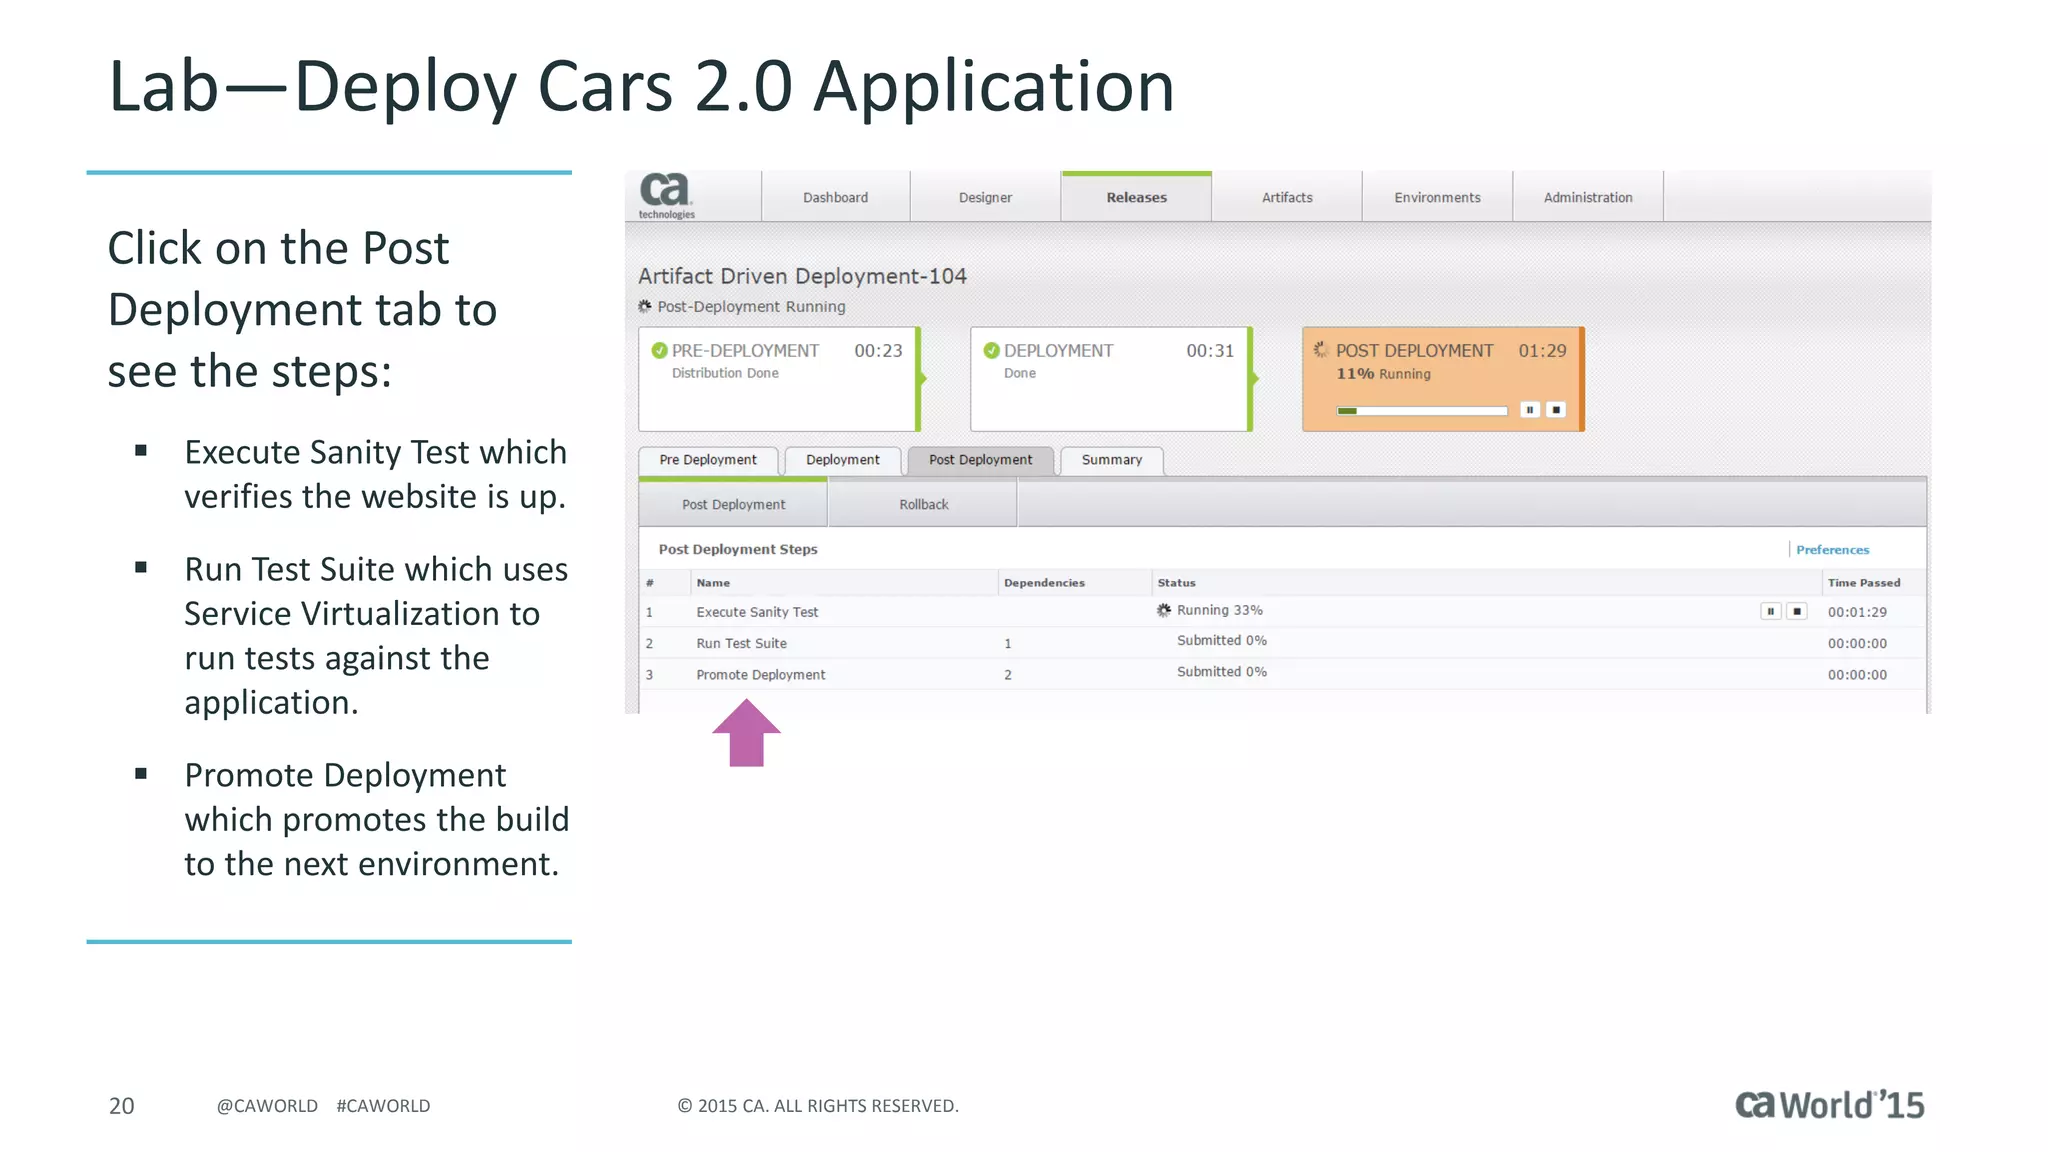Click Promote Deployment 00:00:00 time

pos(1857,675)
